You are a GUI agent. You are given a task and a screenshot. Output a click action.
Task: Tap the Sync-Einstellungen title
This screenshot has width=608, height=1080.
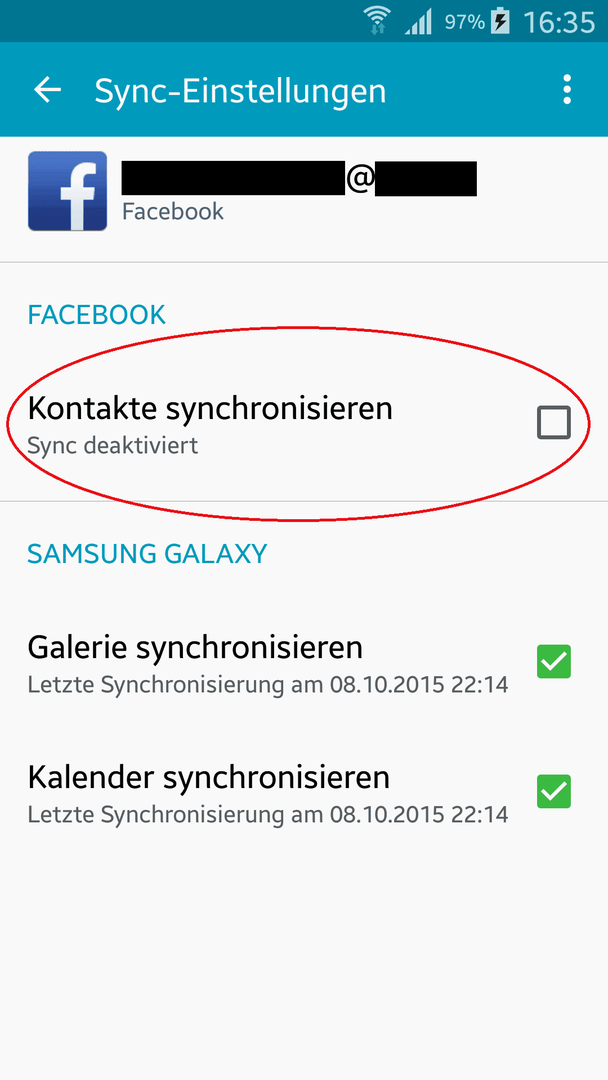tap(240, 91)
